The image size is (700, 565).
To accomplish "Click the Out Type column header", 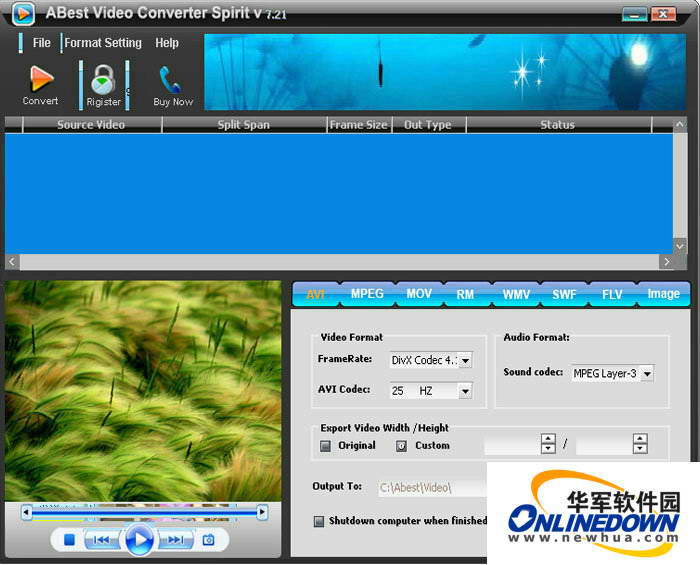I will click(428, 125).
